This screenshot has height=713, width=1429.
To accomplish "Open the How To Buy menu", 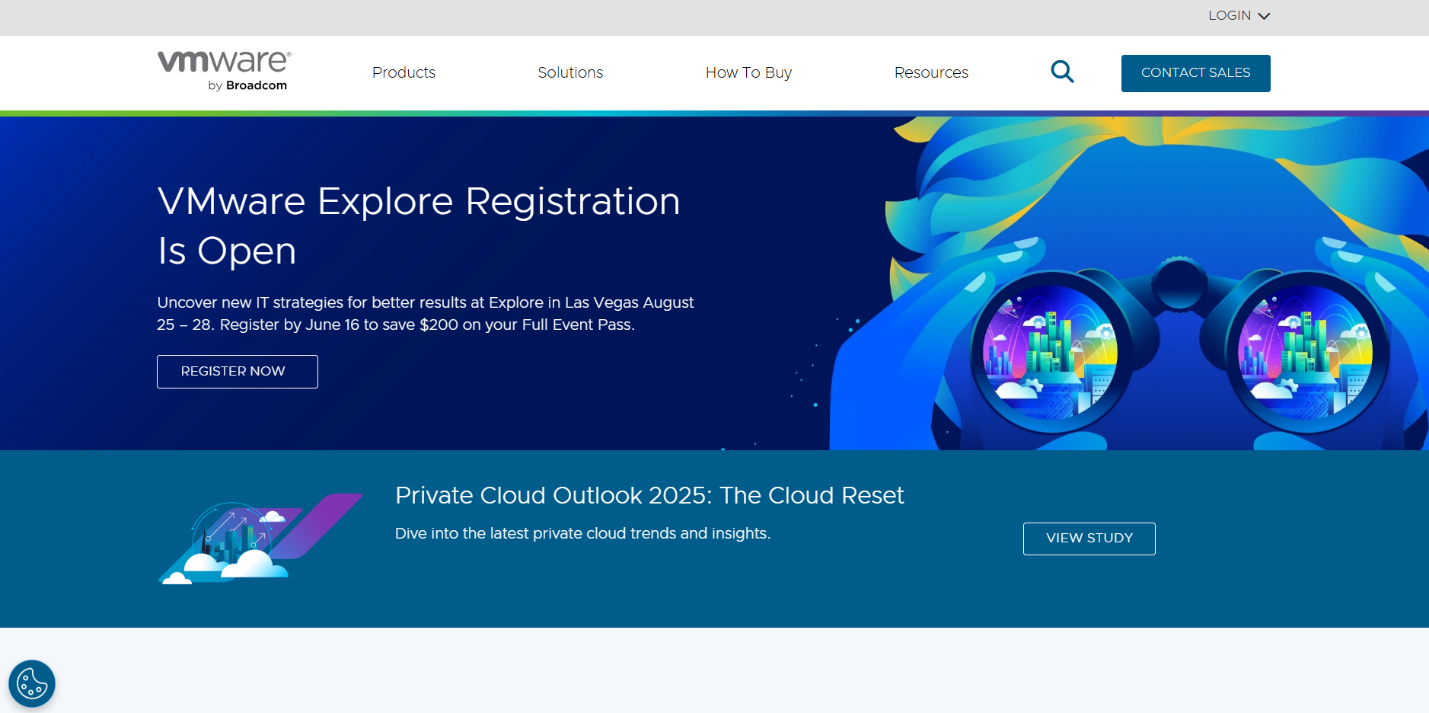I will click(748, 72).
